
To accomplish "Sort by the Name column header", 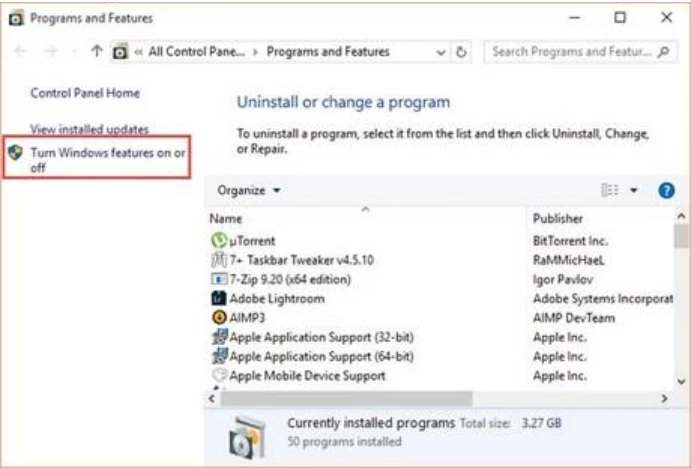I will [226, 219].
